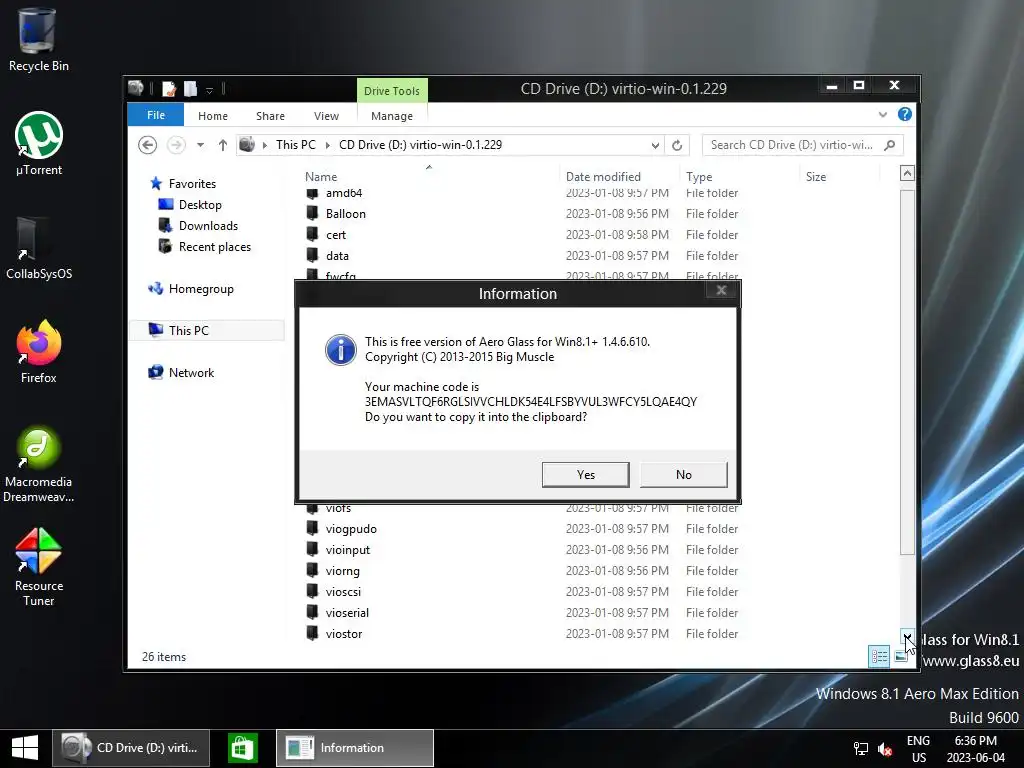Select the viostor folder icon
Viewport: 1024px width, 768px height.
313,633
